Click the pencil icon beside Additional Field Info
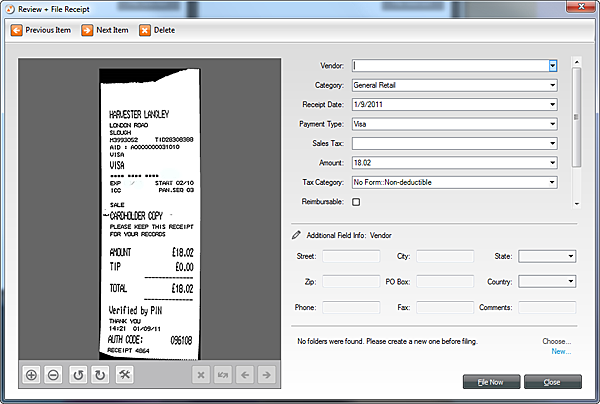The height and width of the screenshot is (404, 600). (296, 235)
